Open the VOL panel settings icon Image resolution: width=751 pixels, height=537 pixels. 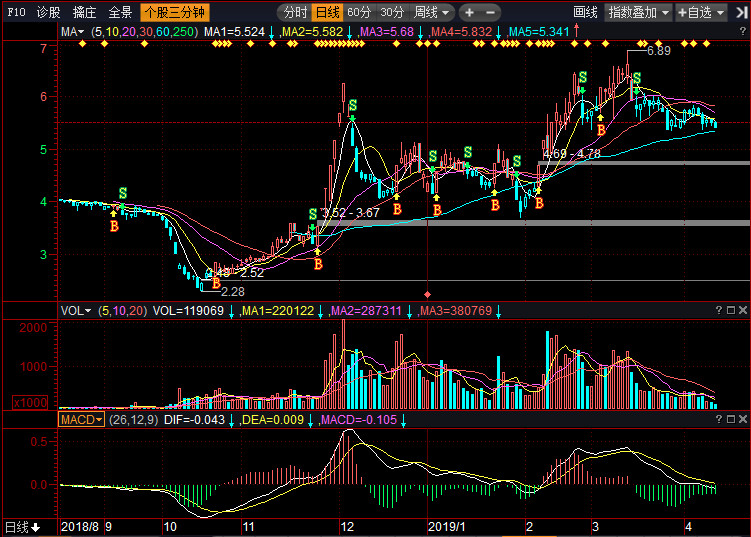pyautogui.click(x=729, y=311)
